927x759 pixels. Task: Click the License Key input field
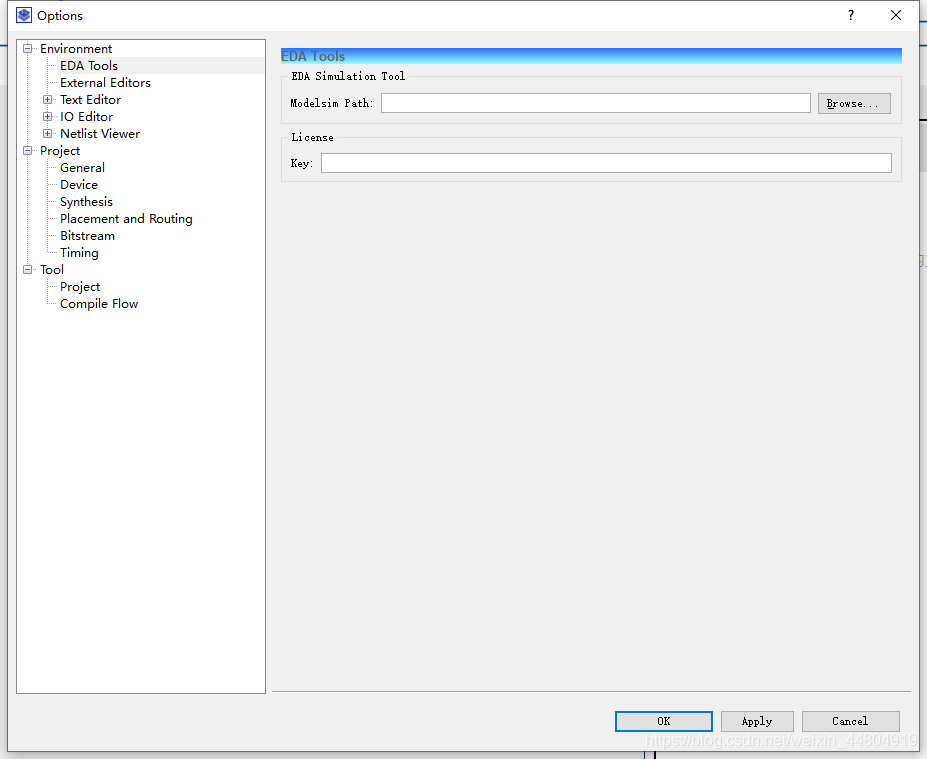click(606, 163)
